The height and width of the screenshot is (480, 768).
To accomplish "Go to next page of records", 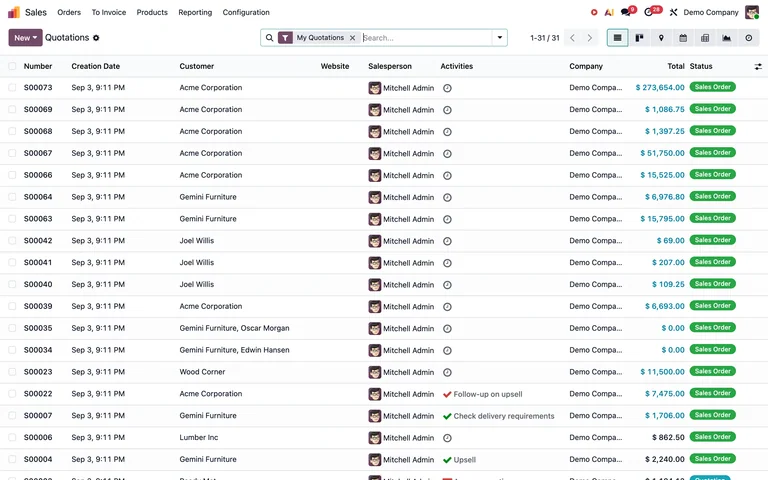I will (x=589, y=38).
